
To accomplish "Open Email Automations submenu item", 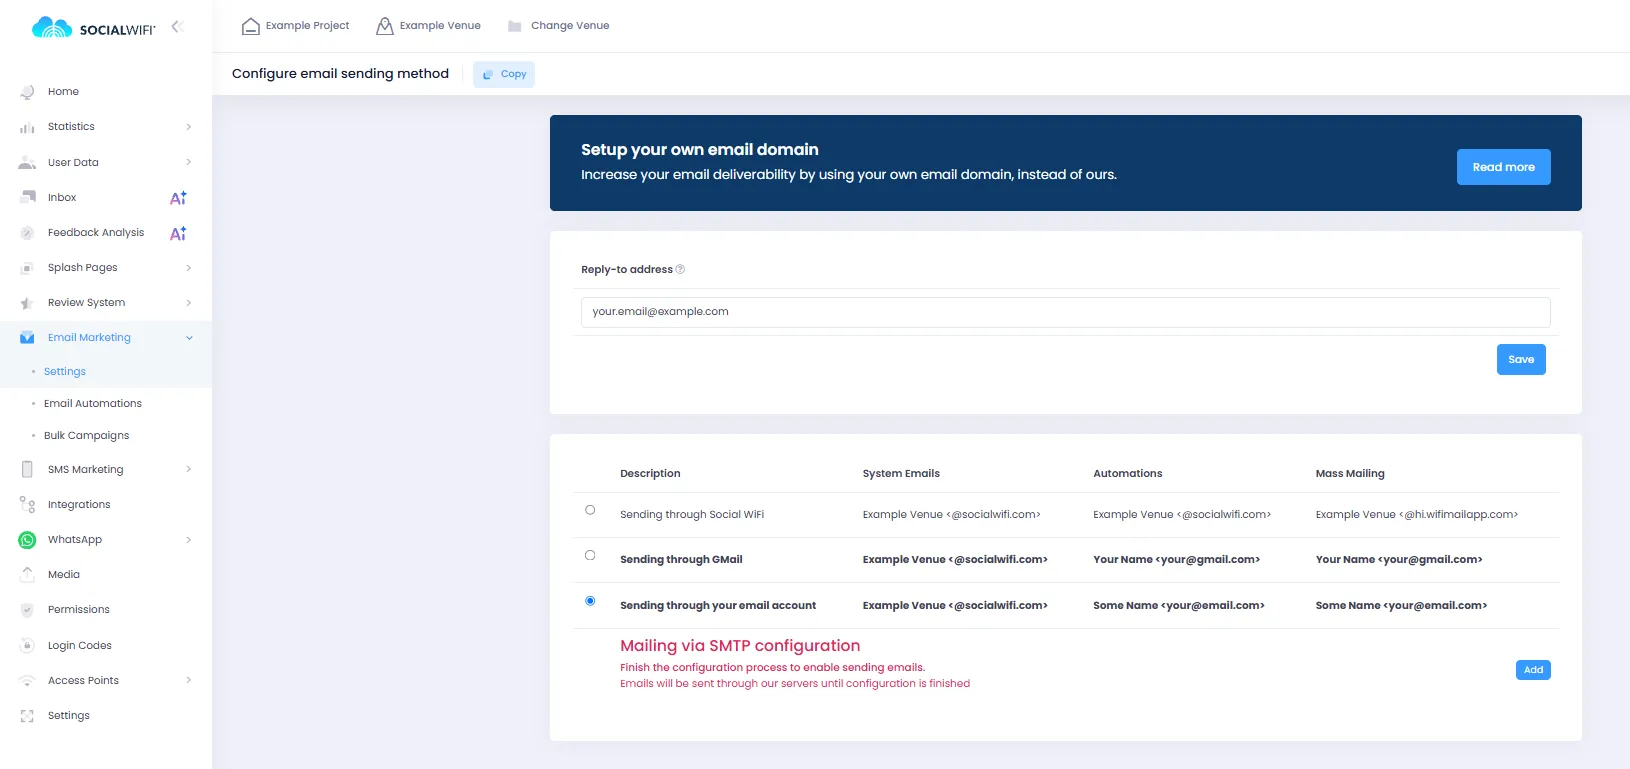I will pyautogui.click(x=93, y=403).
